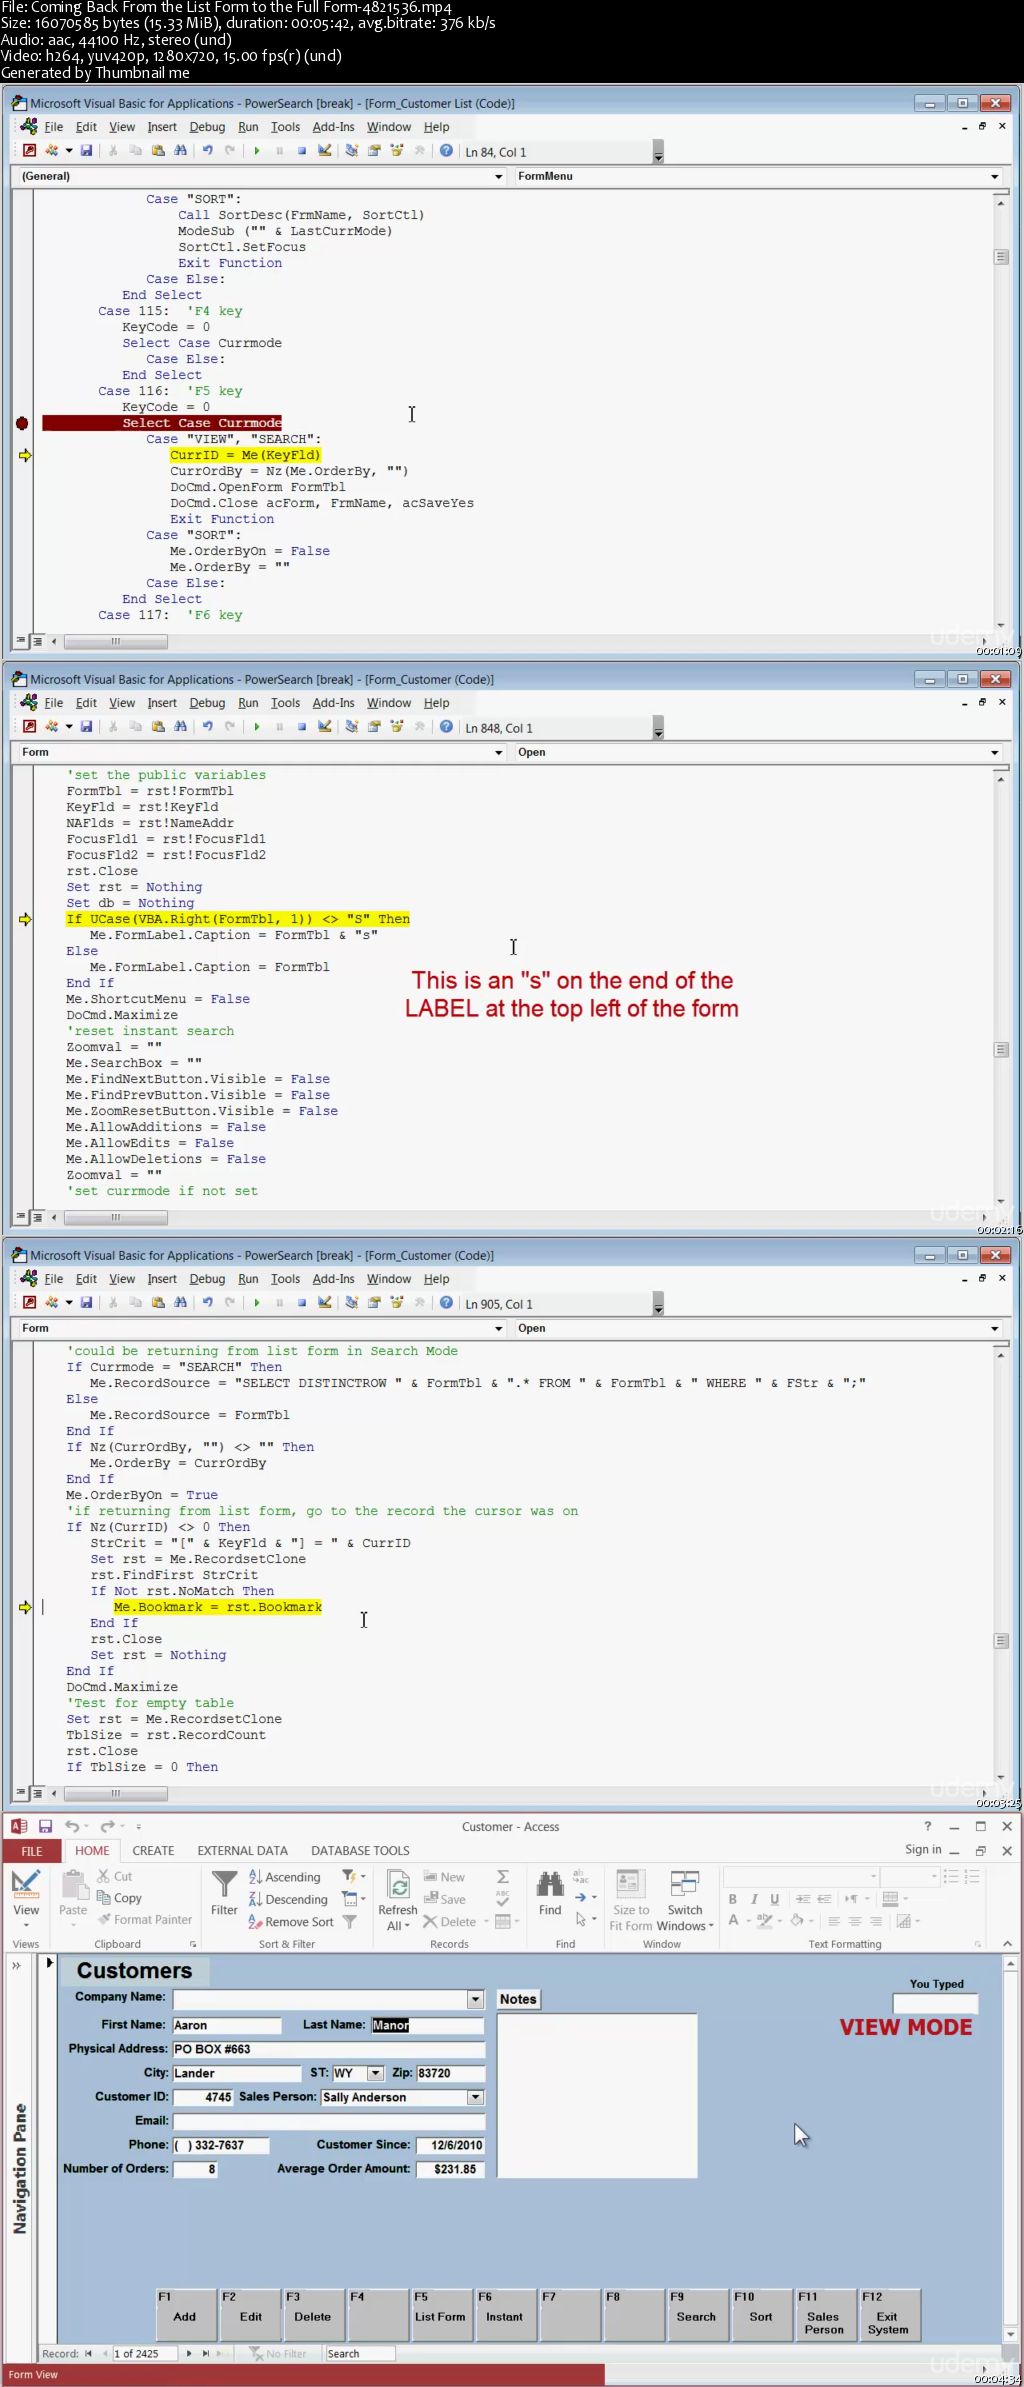Click Save icon in the Ln 848 VBA window

point(87,727)
